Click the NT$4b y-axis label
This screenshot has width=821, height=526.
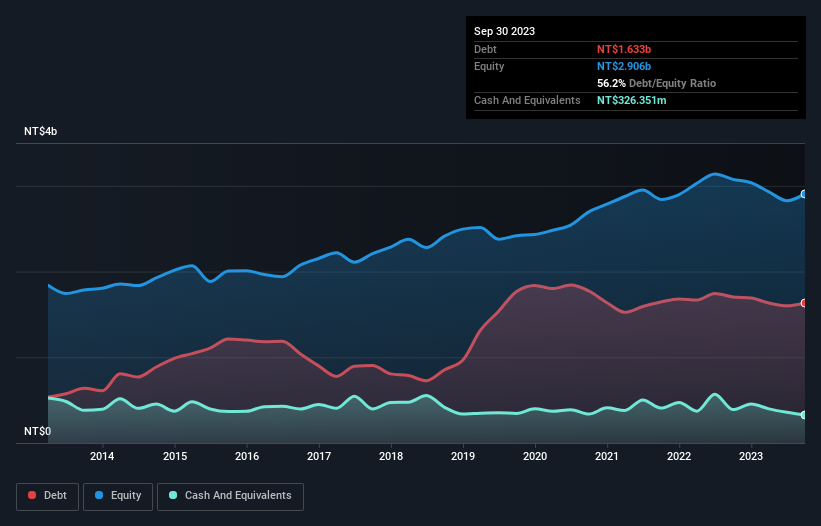pos(40,131)
